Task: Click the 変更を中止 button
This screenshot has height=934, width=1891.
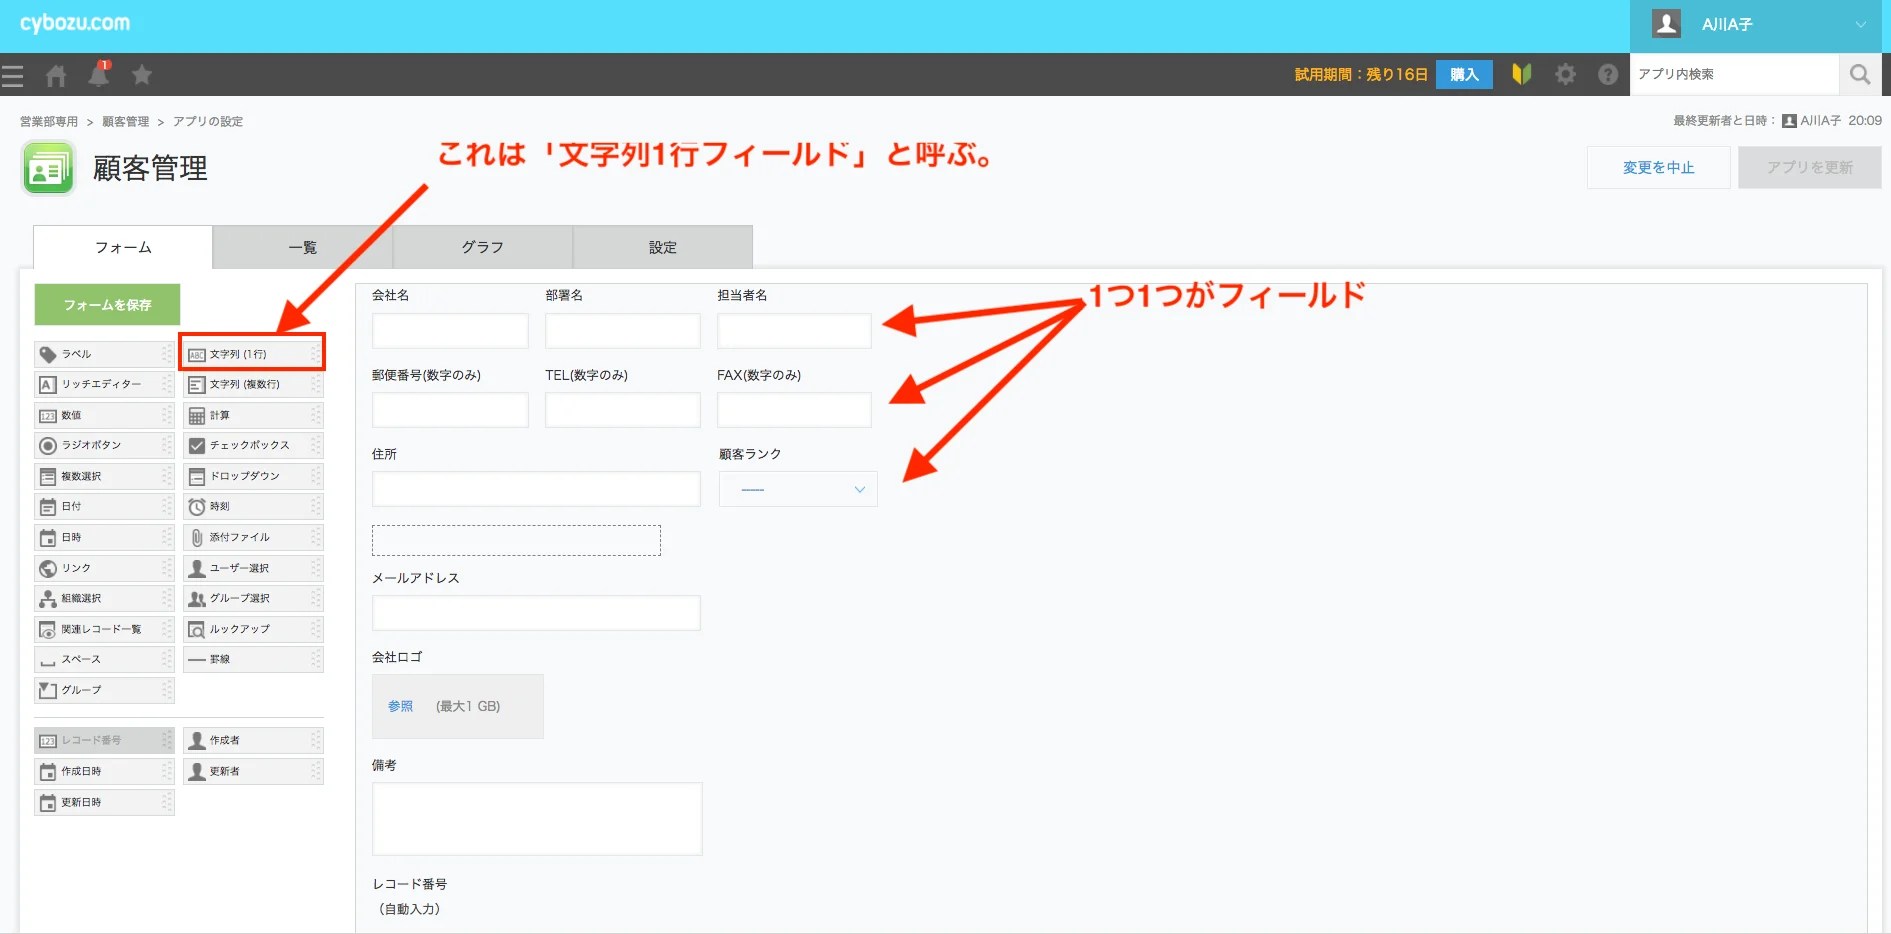Action: pos(1658,167)
